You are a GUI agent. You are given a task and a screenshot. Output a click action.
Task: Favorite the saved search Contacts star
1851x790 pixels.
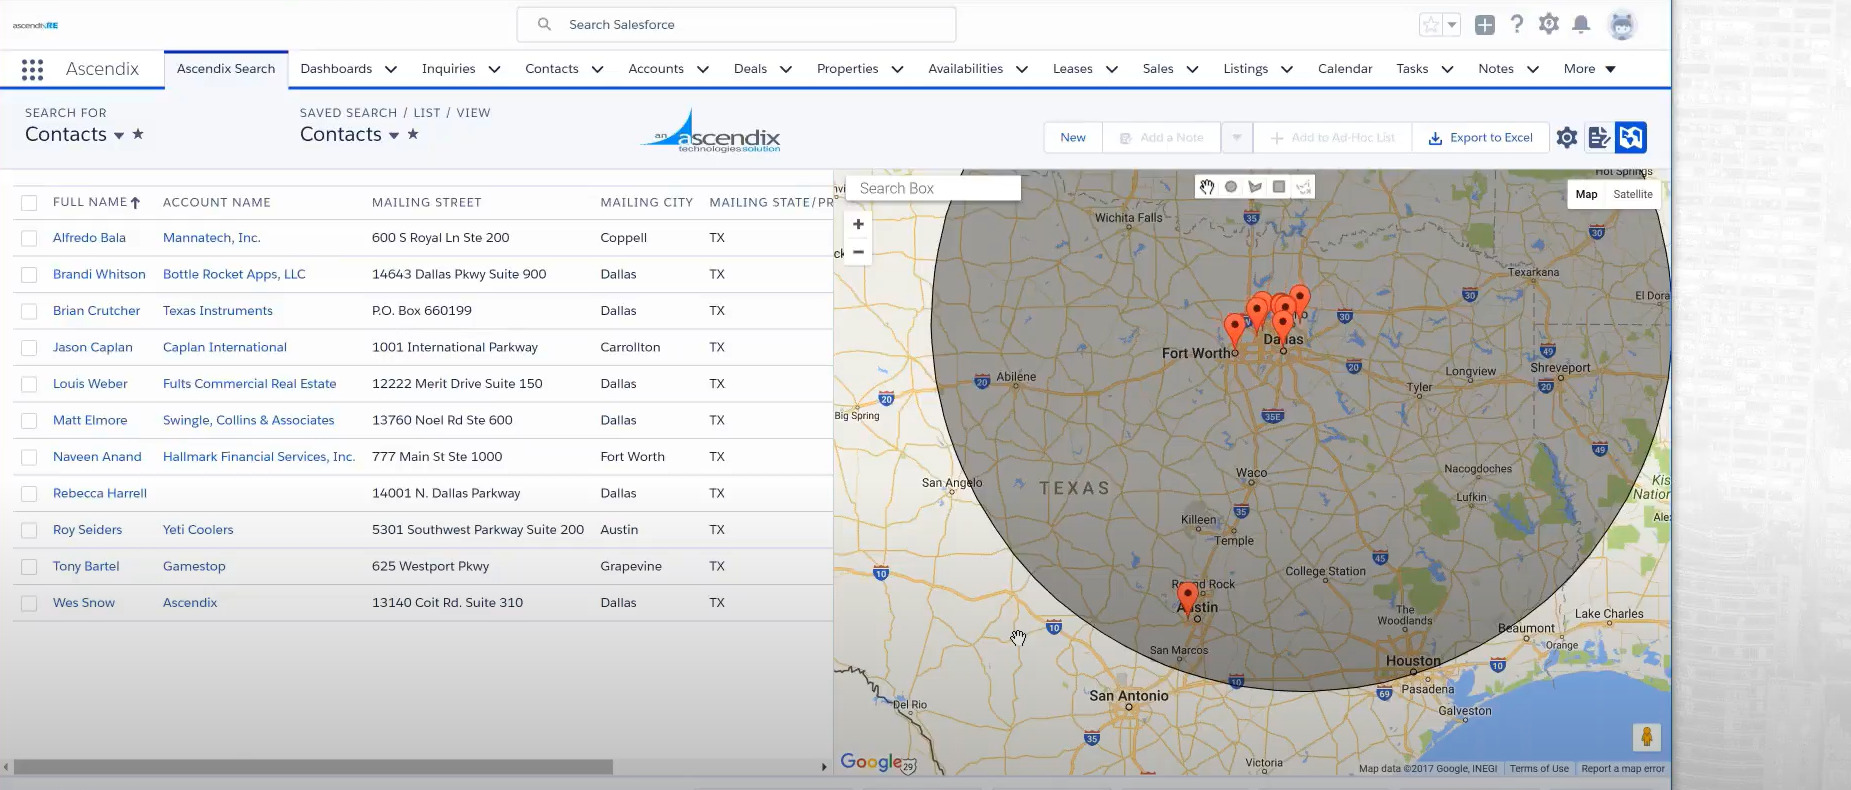(413, 134)
